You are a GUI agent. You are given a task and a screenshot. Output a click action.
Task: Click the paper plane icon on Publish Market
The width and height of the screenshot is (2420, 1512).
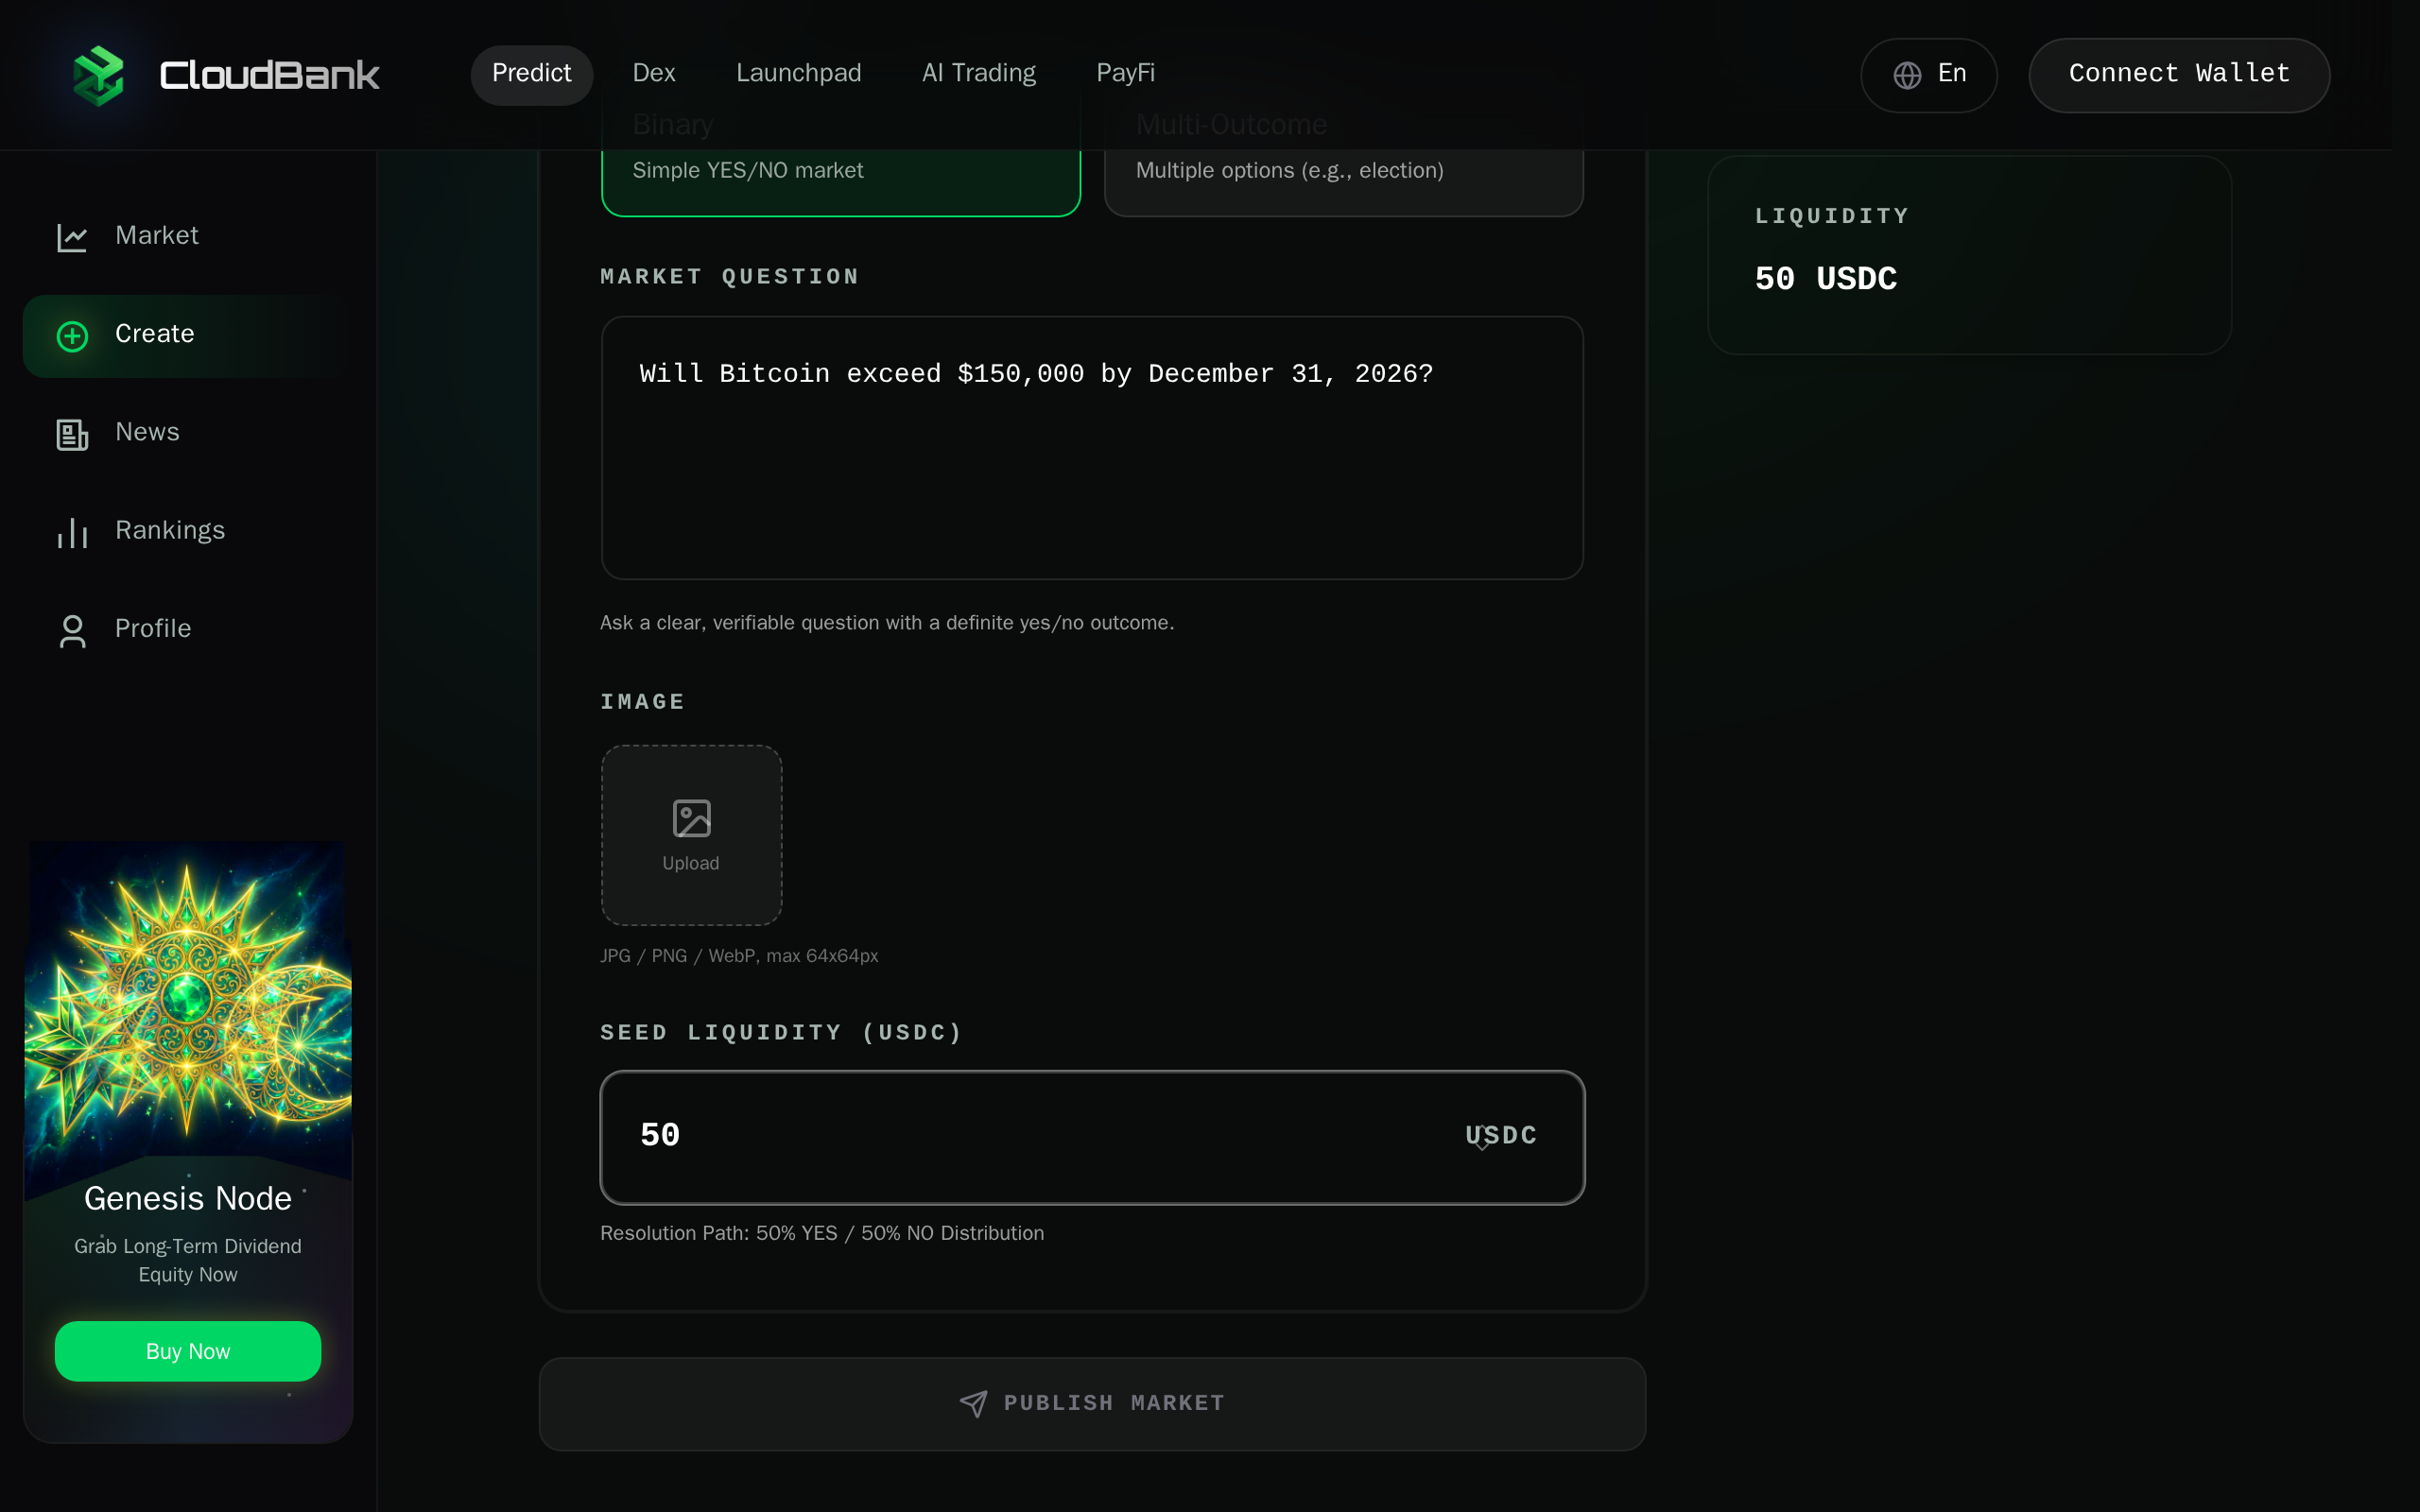[971, 1403]
